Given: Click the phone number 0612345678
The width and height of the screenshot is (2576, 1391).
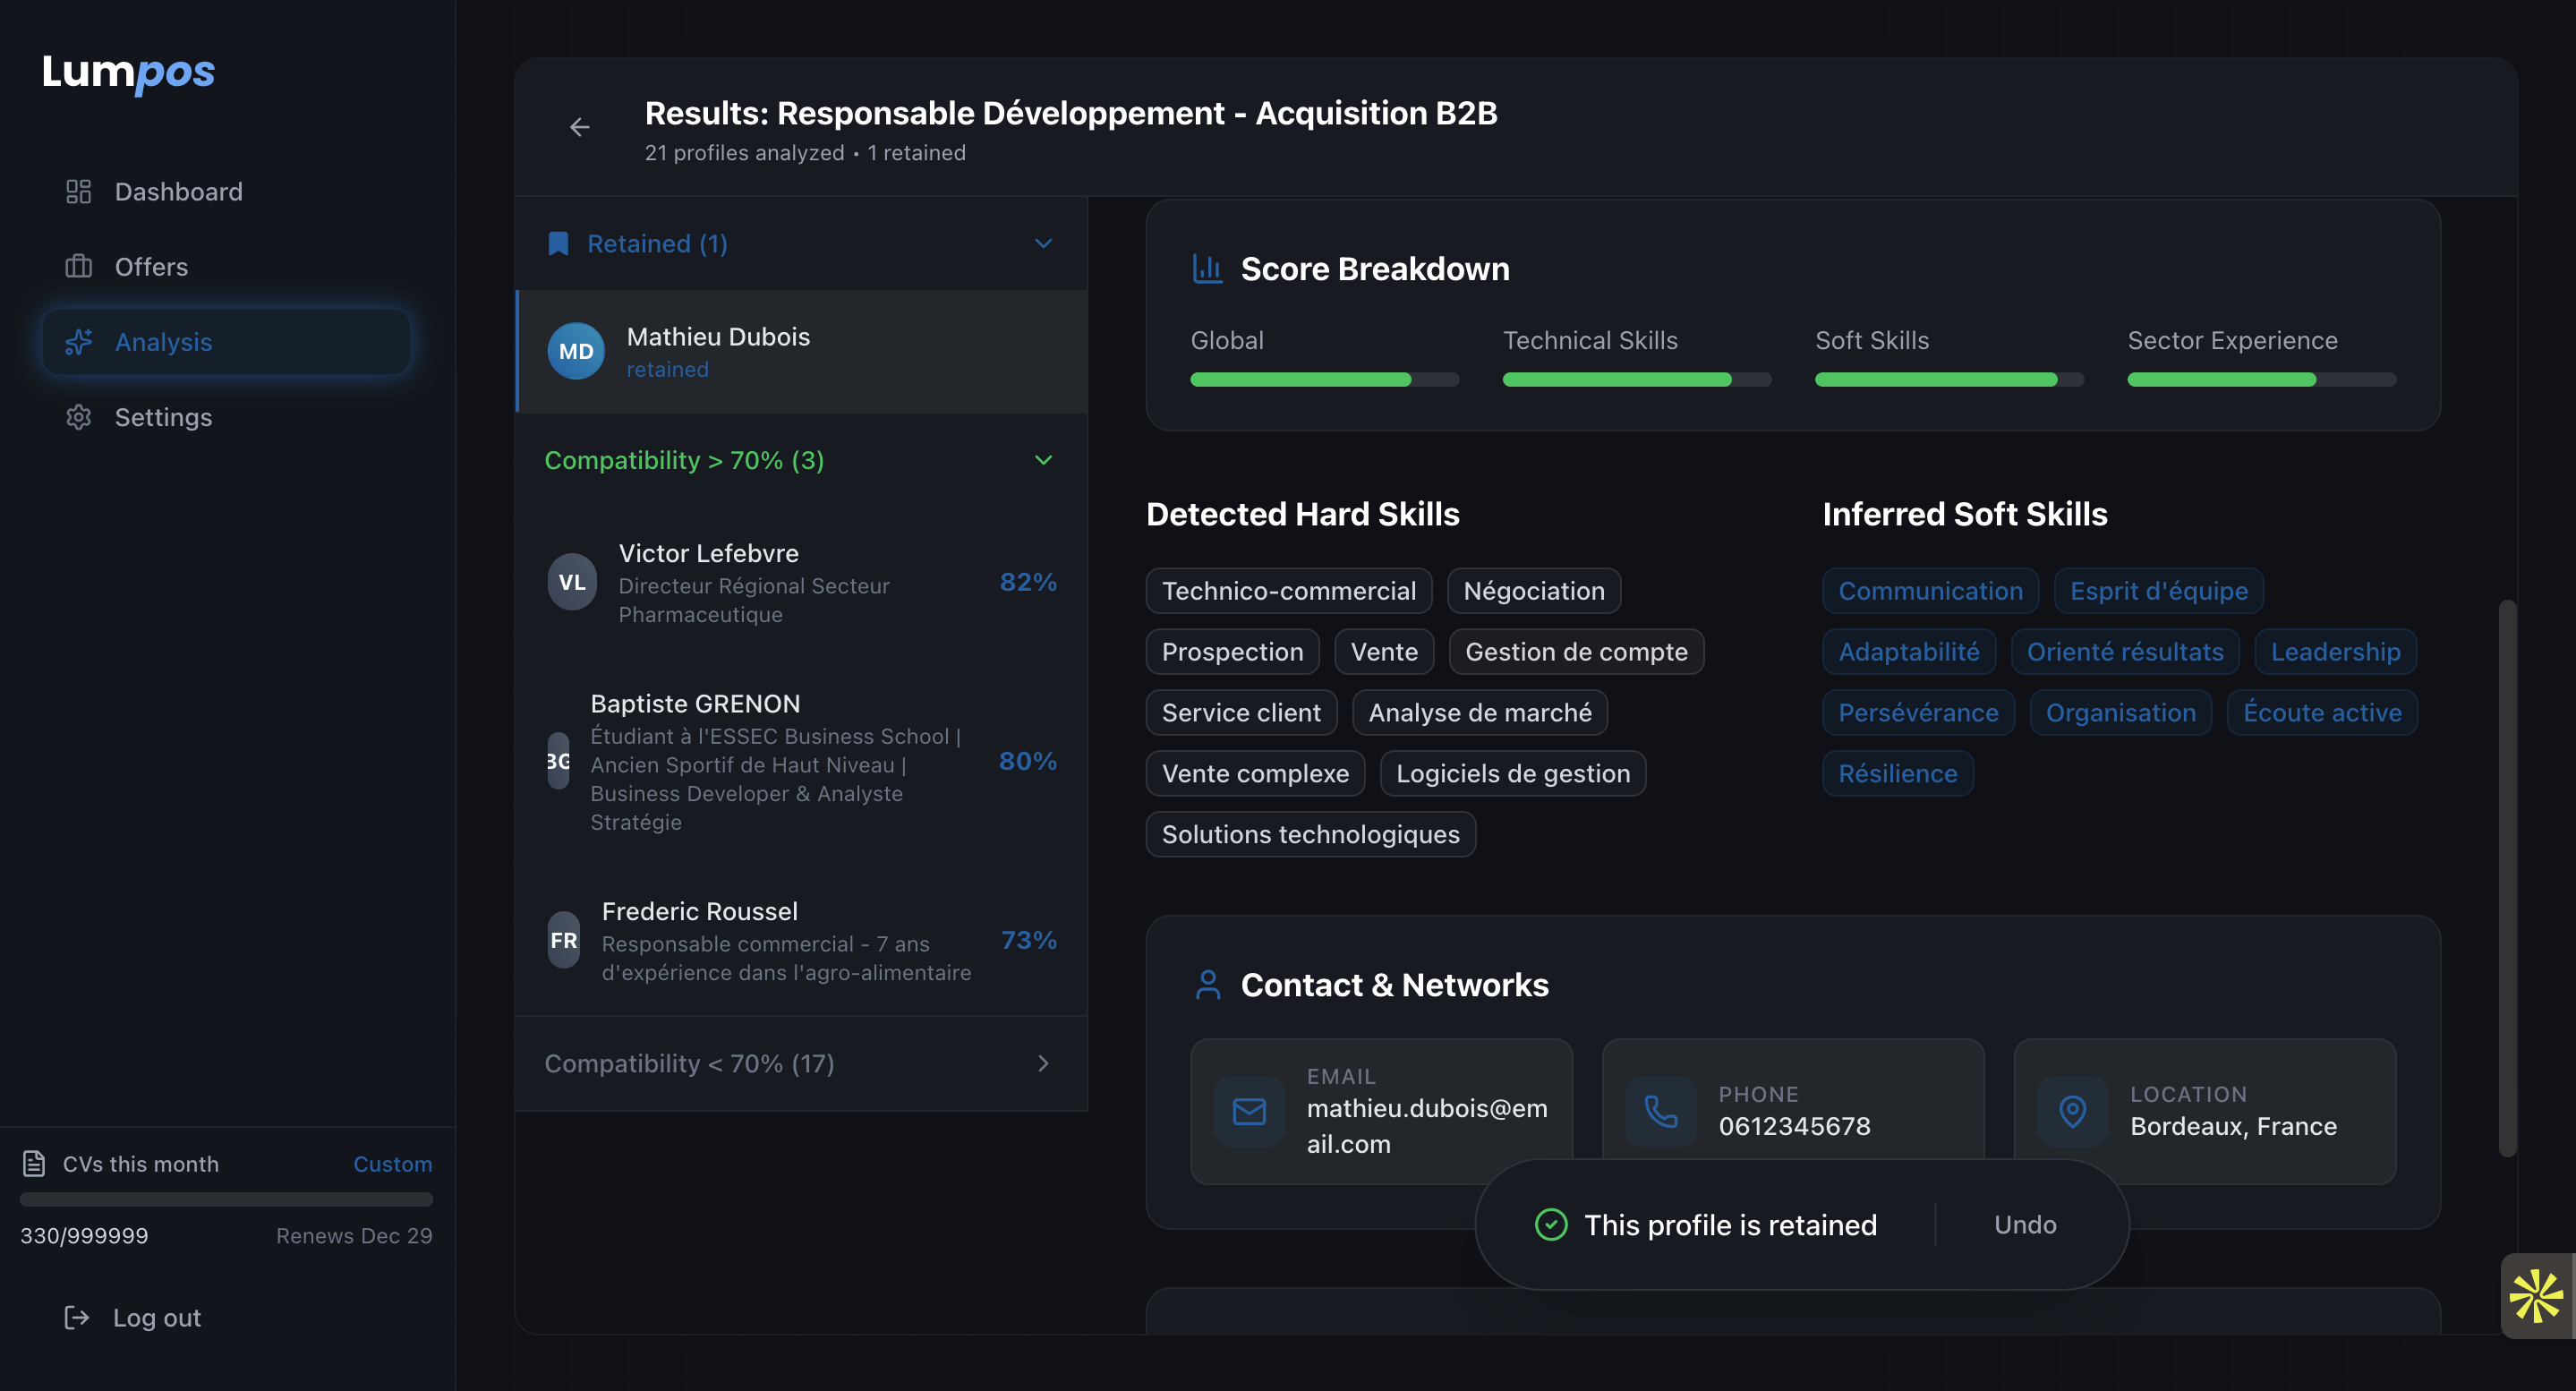Looking at the screenshot, I should pyautogui.click(x=1794, y=1125).
